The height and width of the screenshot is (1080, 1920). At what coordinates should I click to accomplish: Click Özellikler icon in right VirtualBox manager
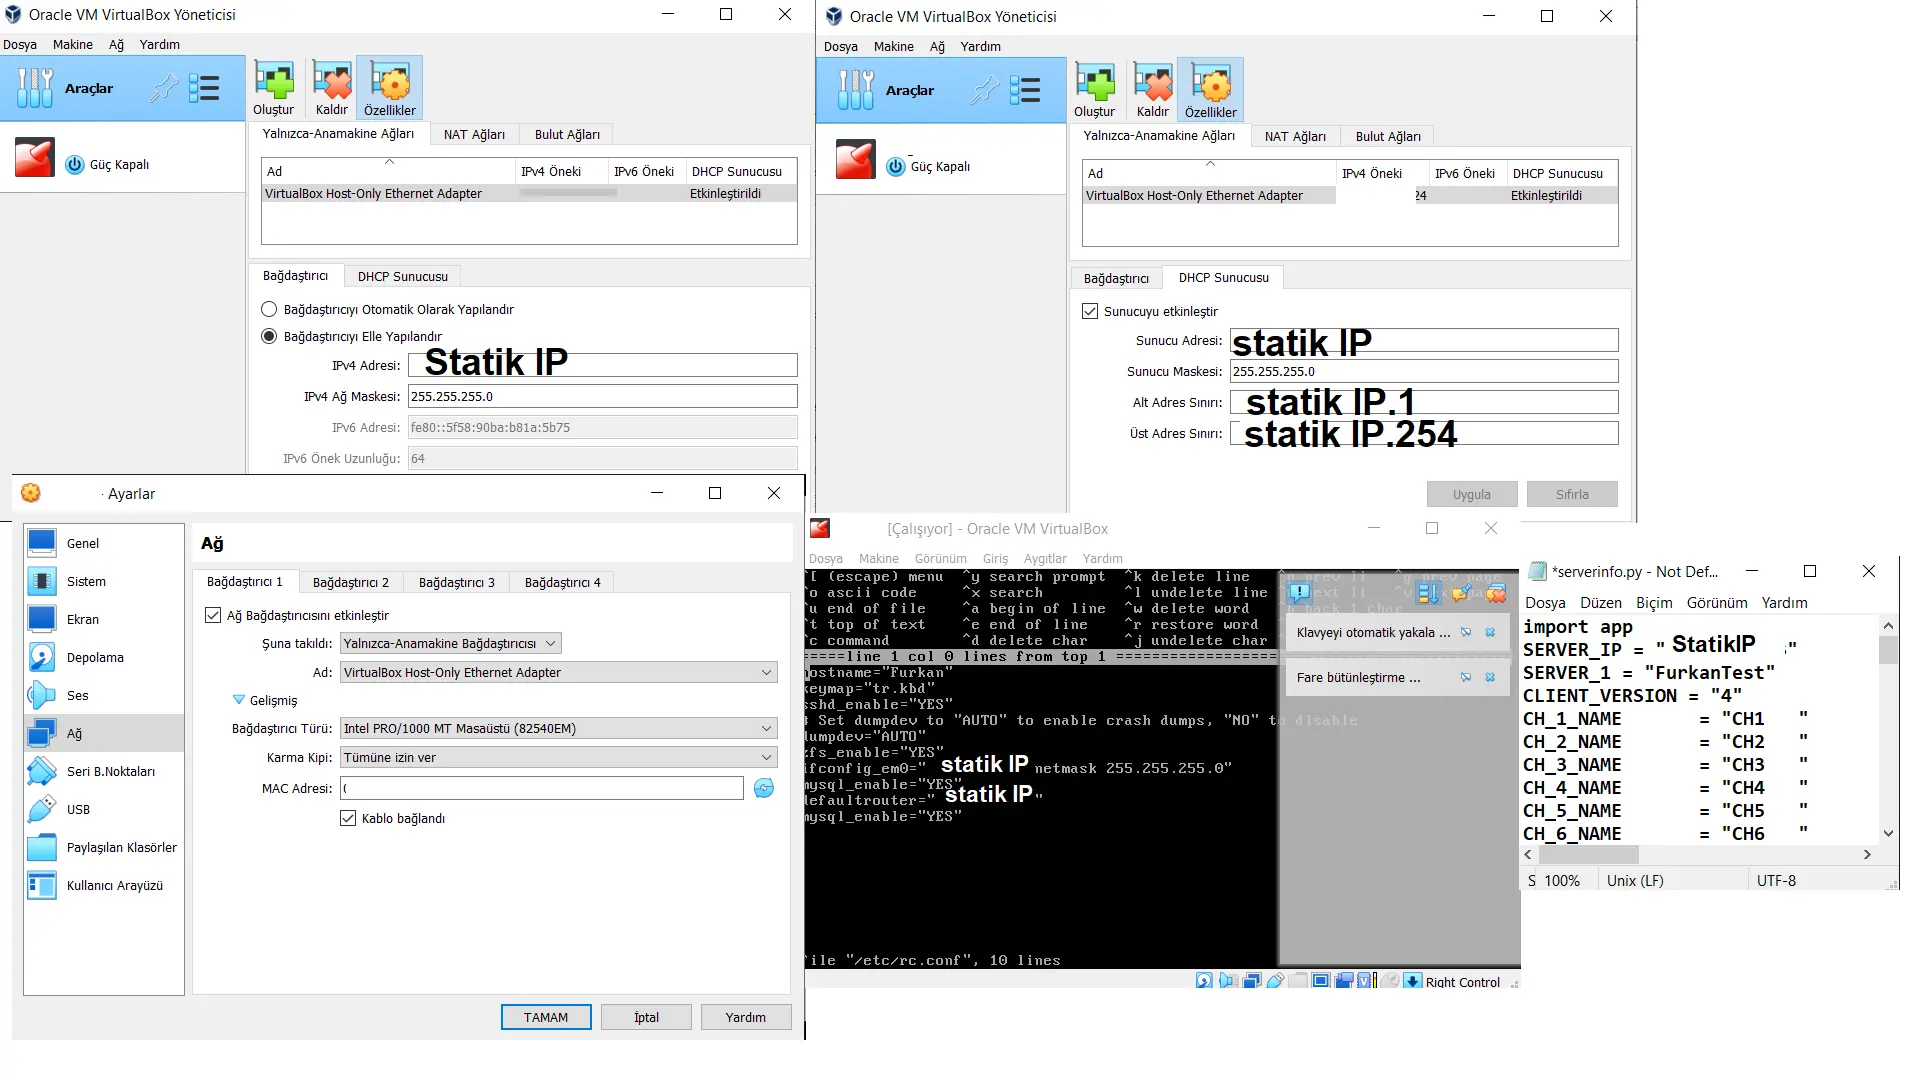pyautogui.click(x=1210, y=90)
